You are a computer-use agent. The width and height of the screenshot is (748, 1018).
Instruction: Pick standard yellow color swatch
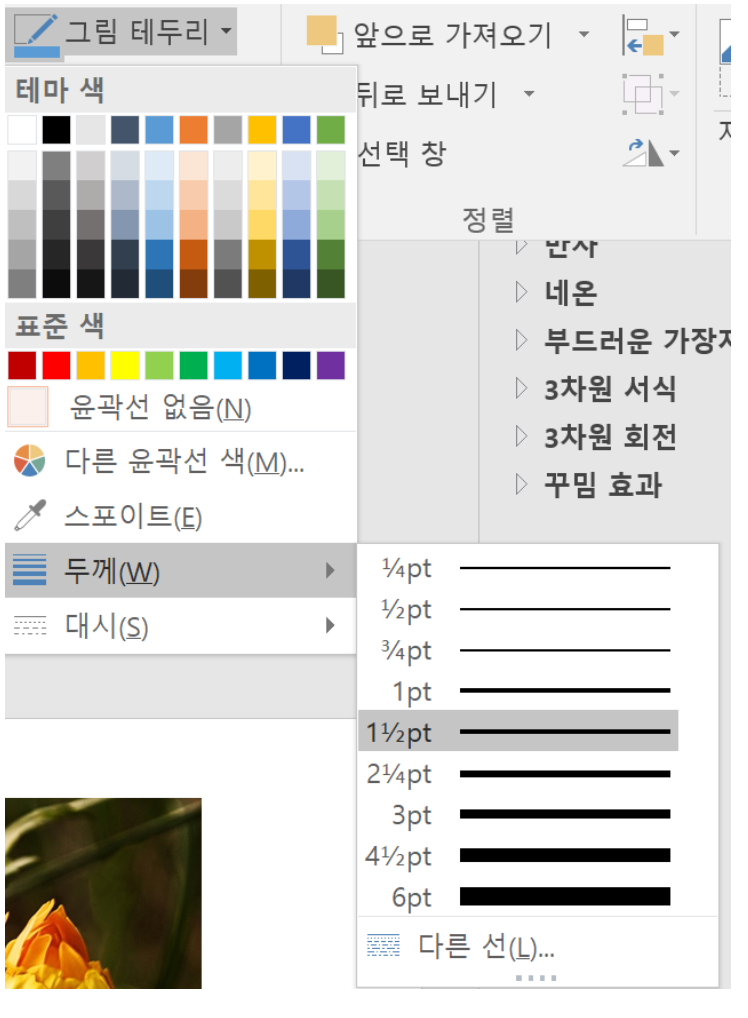pyautogui.click(x=125, y=365)
